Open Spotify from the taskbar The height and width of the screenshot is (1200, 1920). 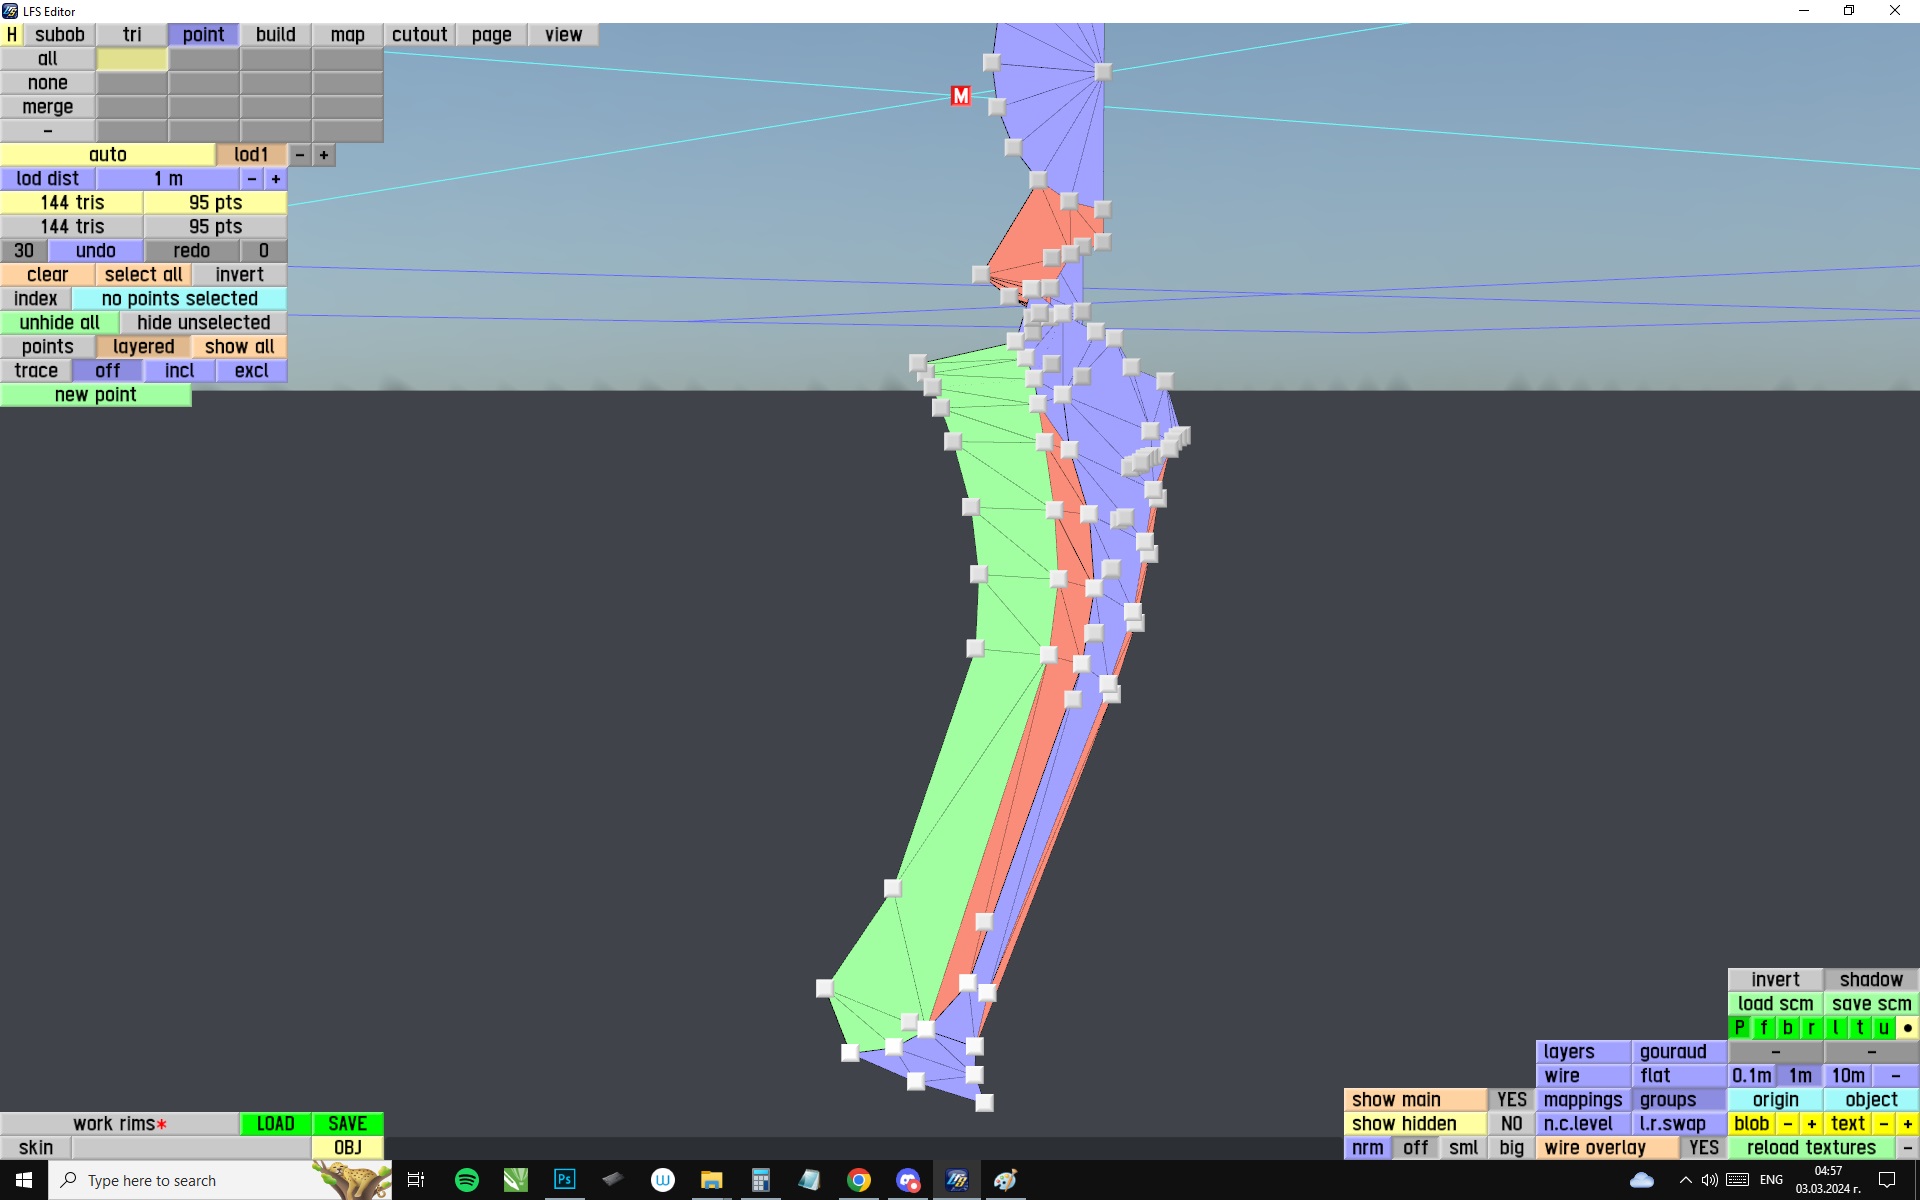pyautogui.click(x=467, y=1180)
